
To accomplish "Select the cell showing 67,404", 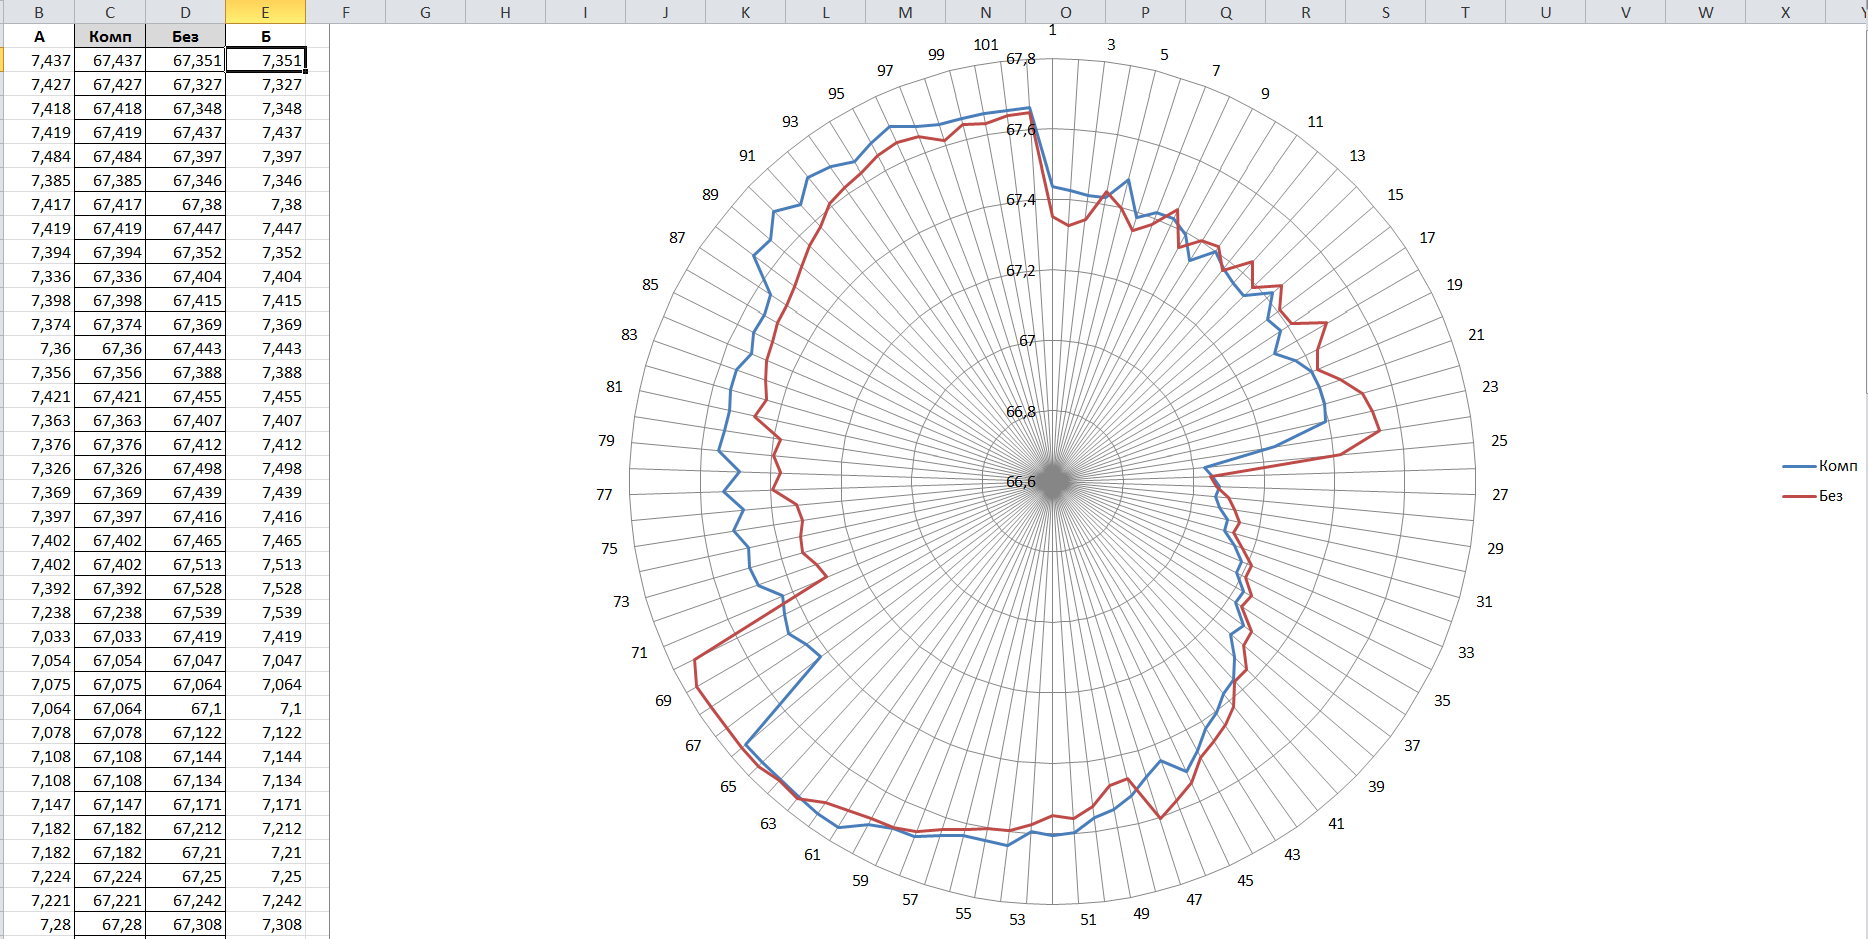I will pyautogui.click(x=186, y=276).
